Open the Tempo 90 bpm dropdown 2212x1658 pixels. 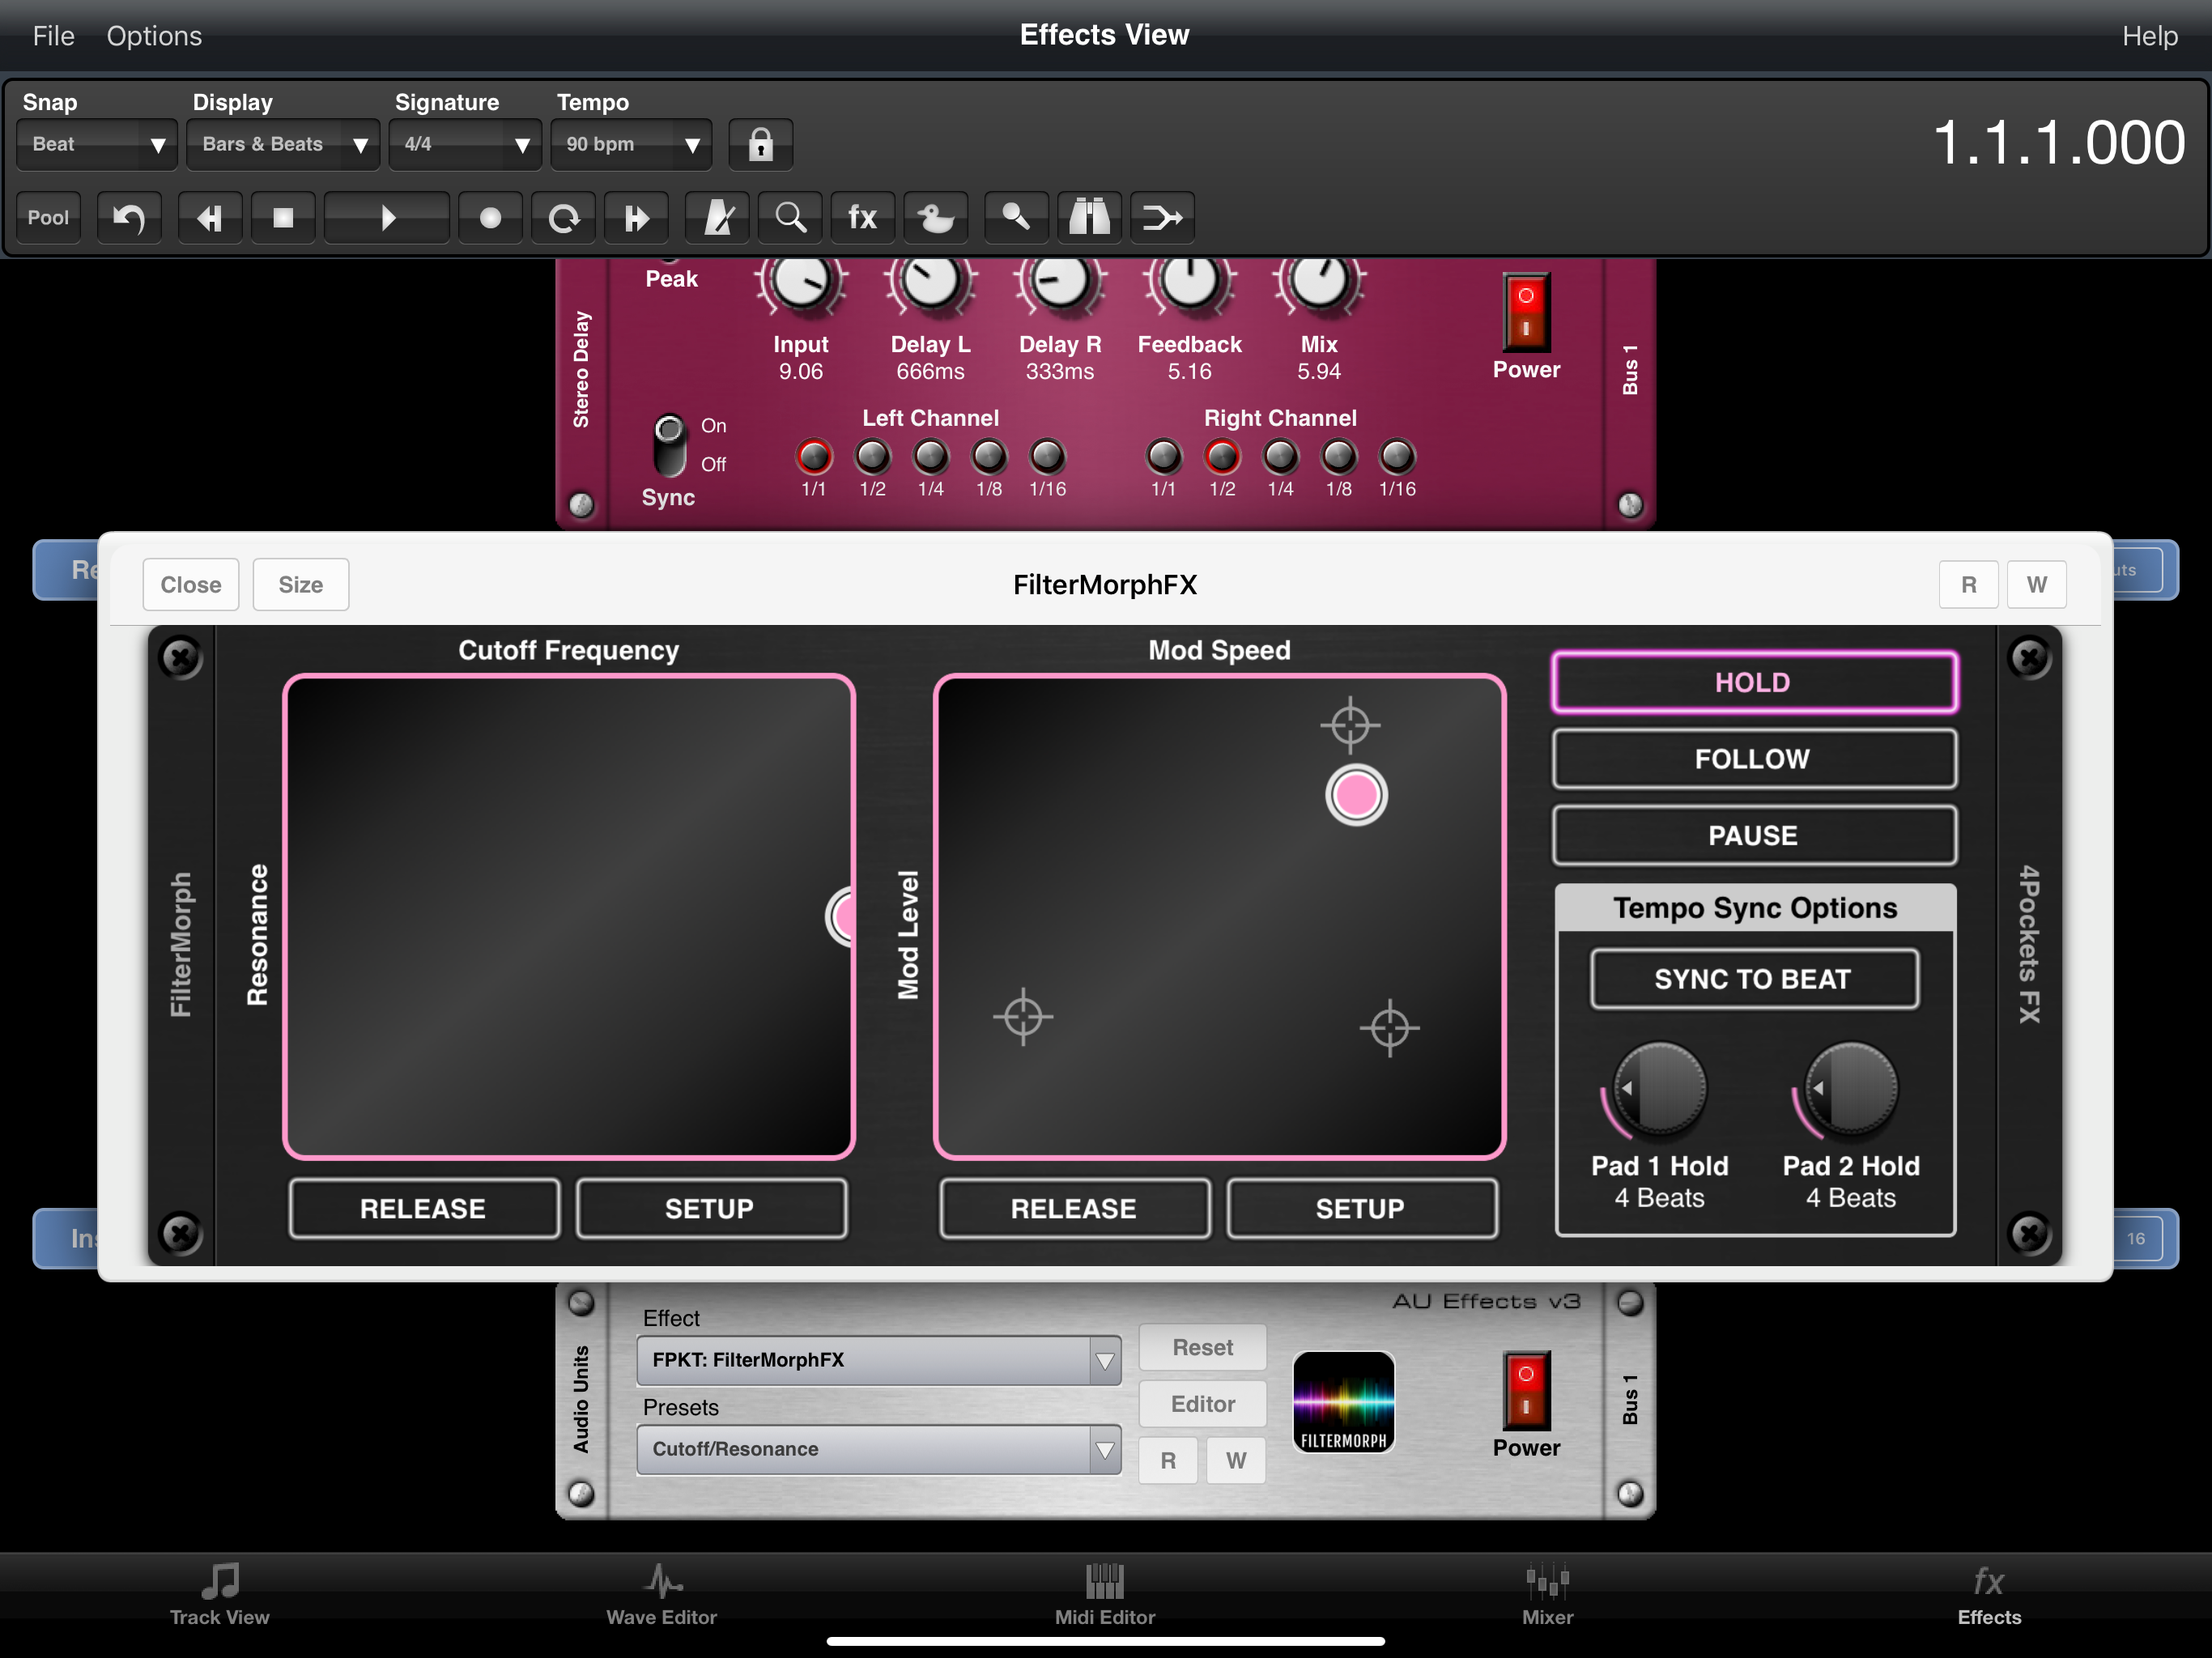click(x=631, y=144)
